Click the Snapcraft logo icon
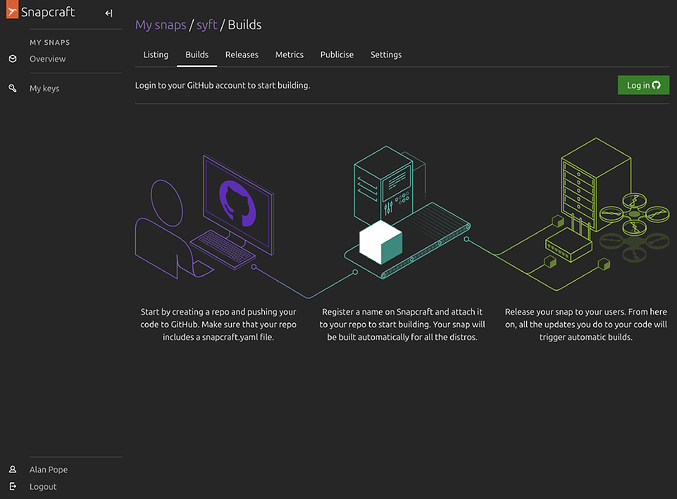This screenshot has width=677, height=499. click(12, 13)
